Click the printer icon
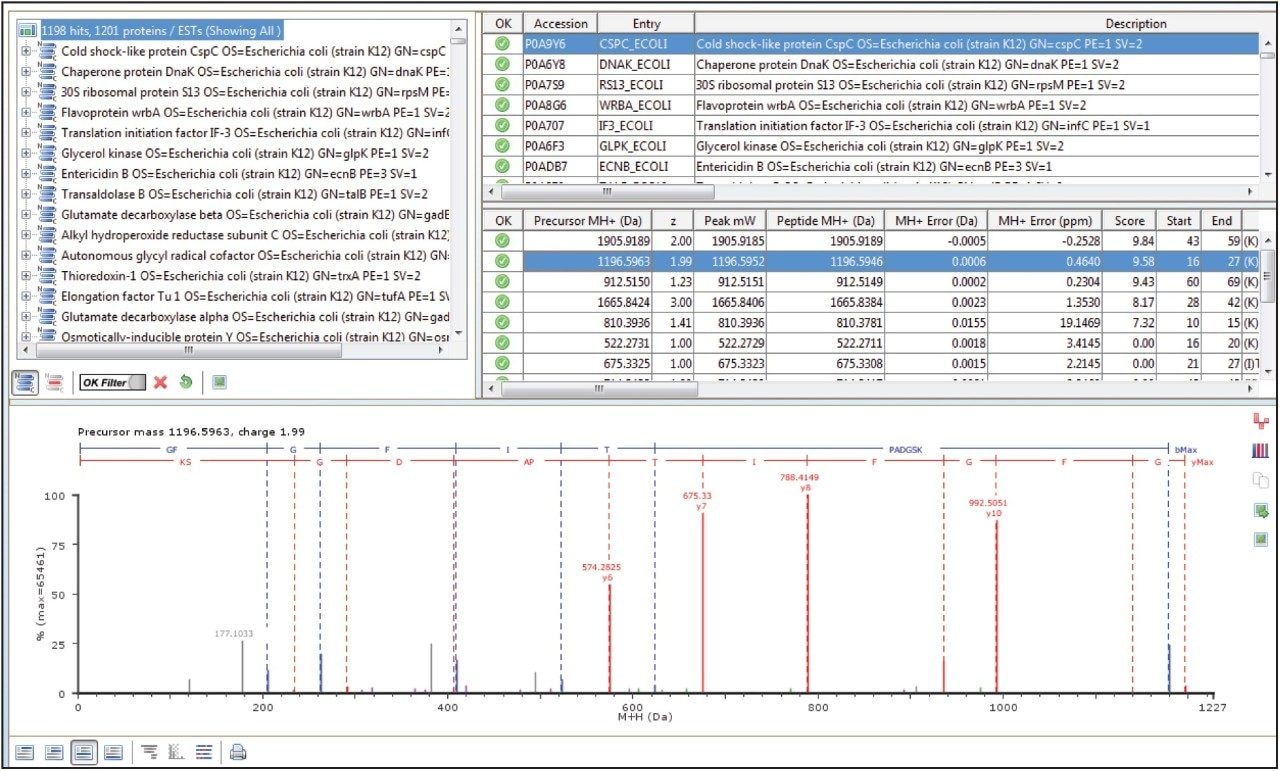The height and width of the screenshot is (771, 1280). [238, 752]
